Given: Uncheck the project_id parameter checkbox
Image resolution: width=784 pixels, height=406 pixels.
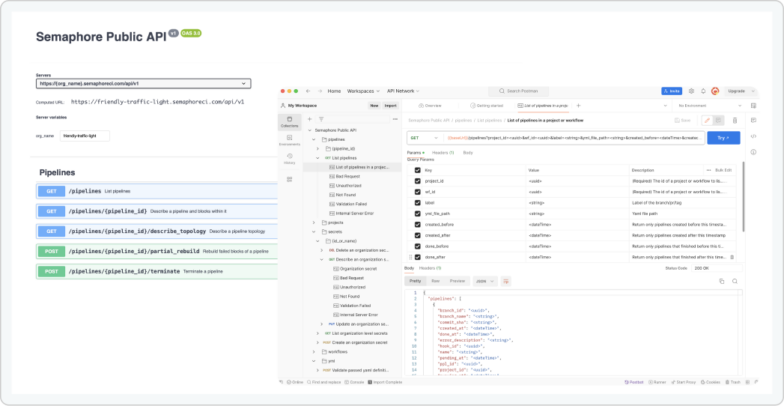Looking at the screenshot, I should coord(418,182).
